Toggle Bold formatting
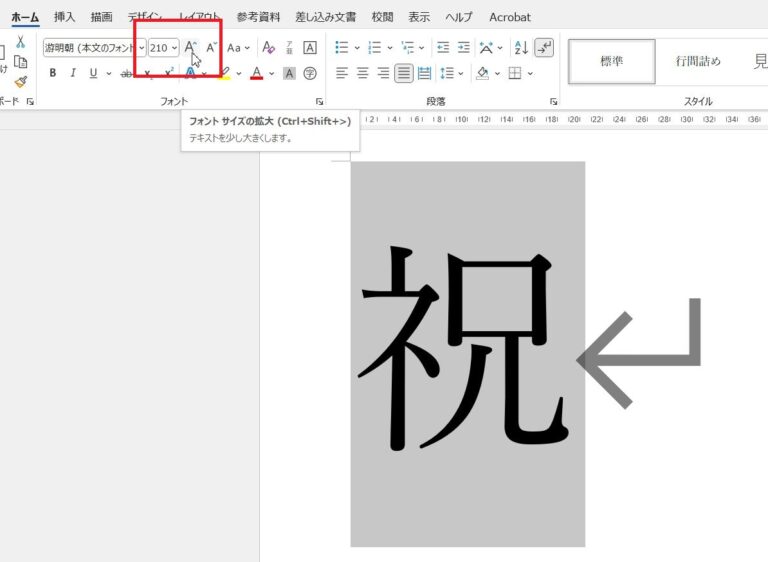This screenshot has height=562, width=768. click(53, 73)
